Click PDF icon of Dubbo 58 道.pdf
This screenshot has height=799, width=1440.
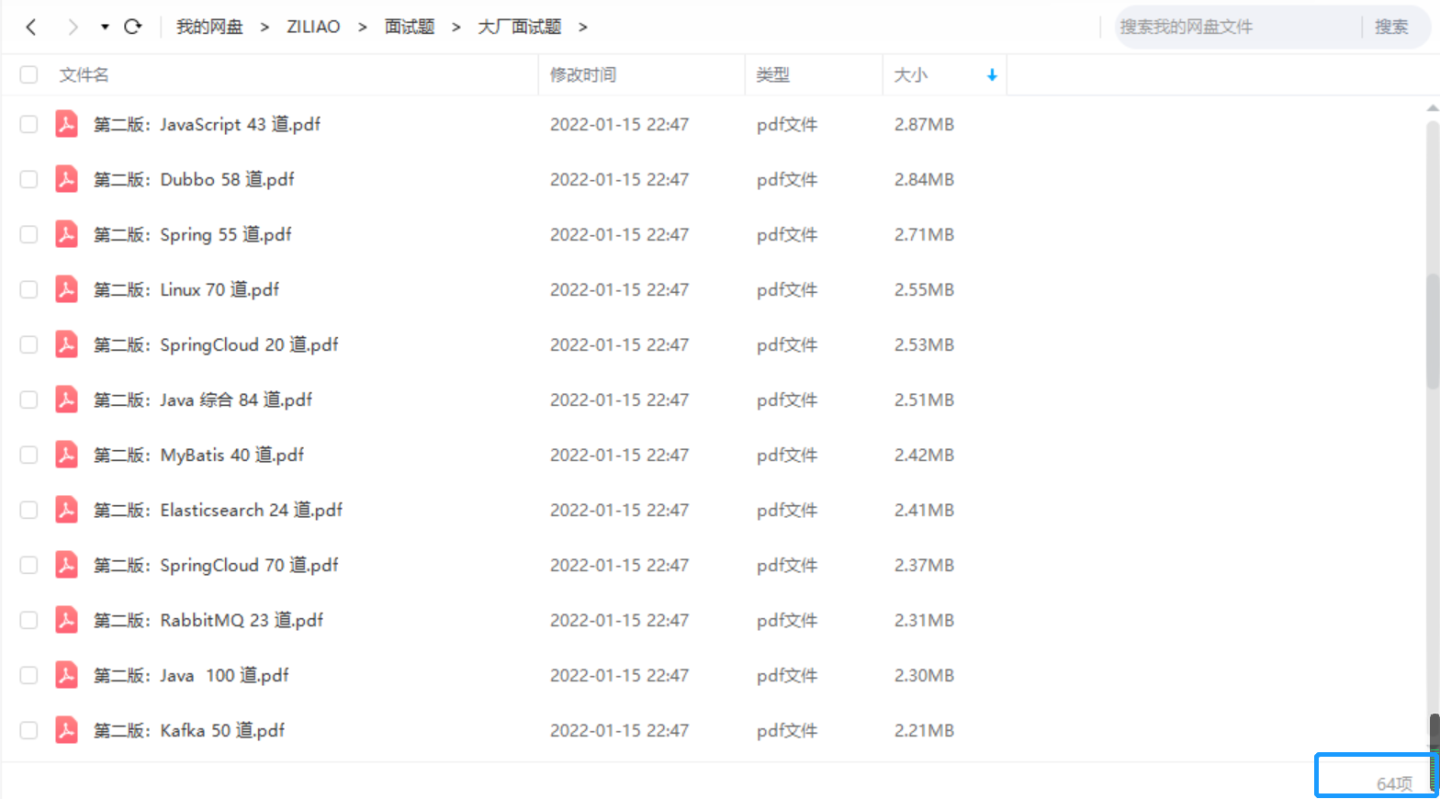(x=67, y=179)
